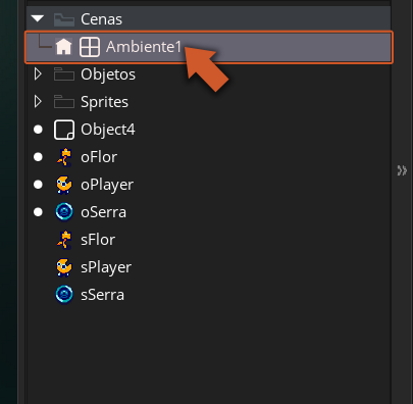Expand the Sprites folder
The image size is (413, 404).
coord(38,102)
